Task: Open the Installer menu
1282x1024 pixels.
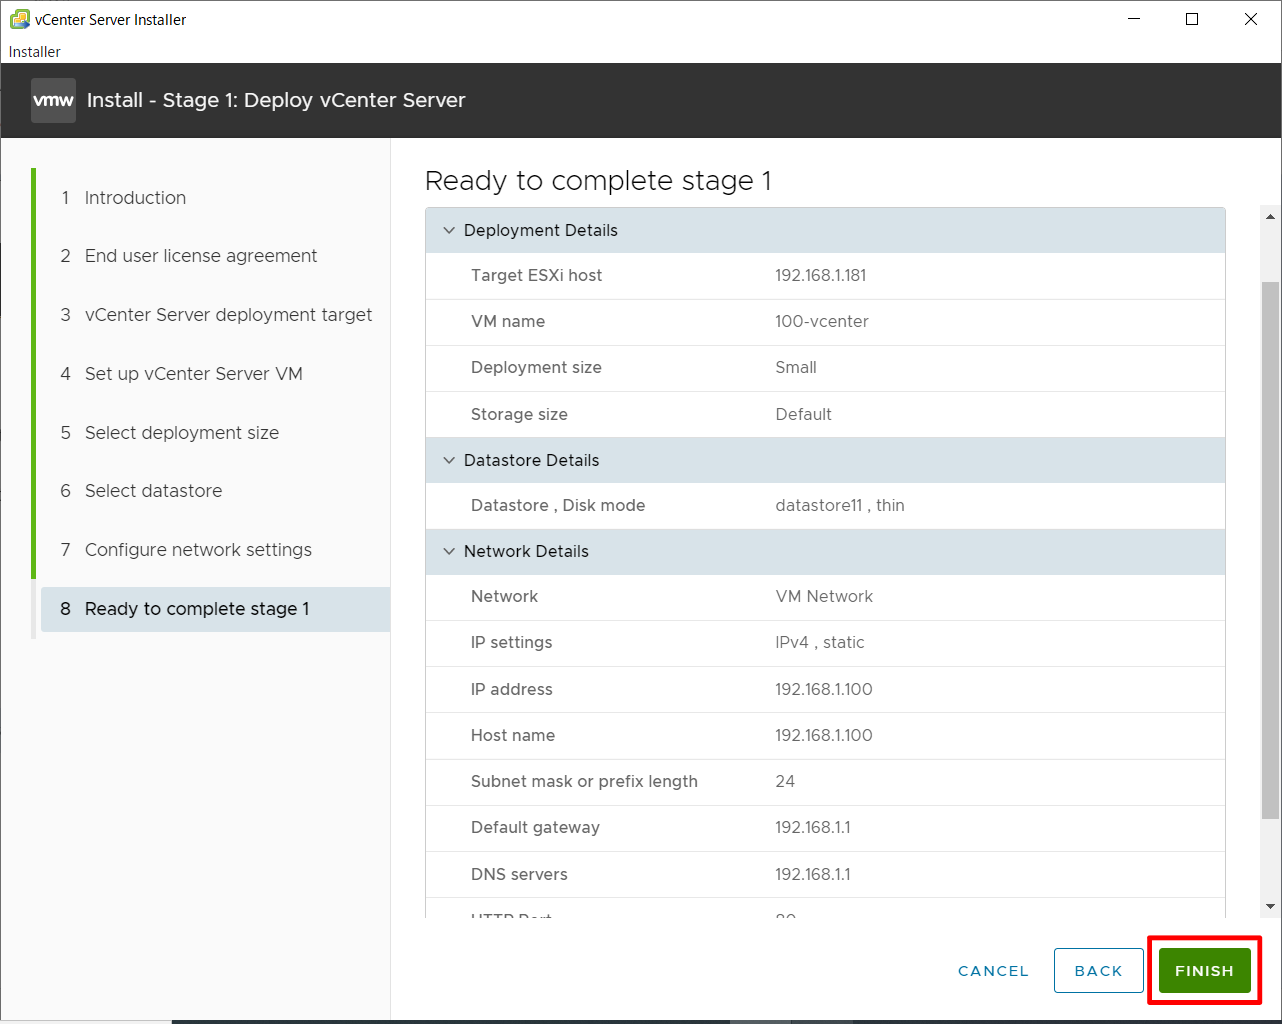Action: coord(35,51)
